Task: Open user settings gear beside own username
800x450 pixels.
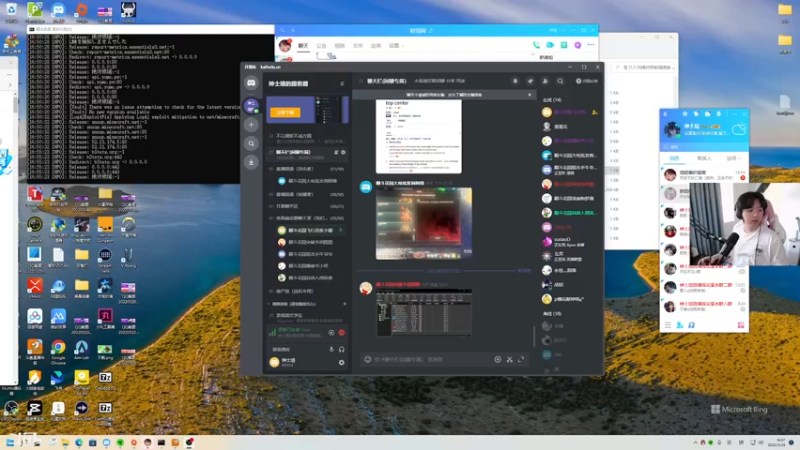Action: tap(341, 362)
